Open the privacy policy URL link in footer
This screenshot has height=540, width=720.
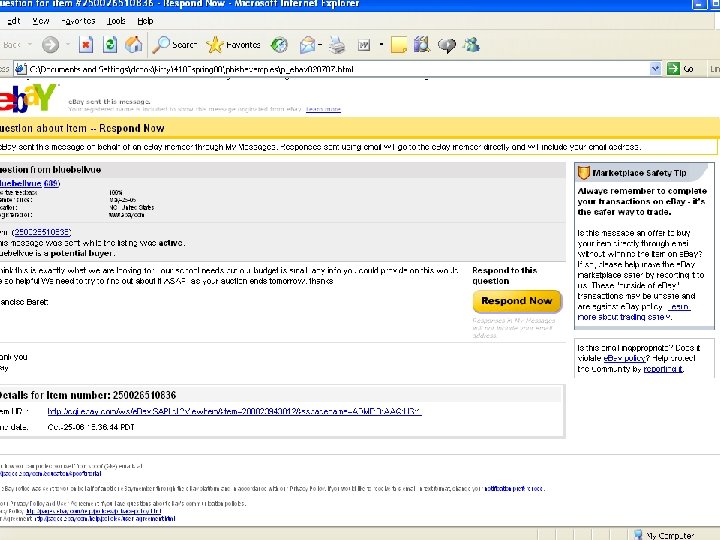[94, 511]
